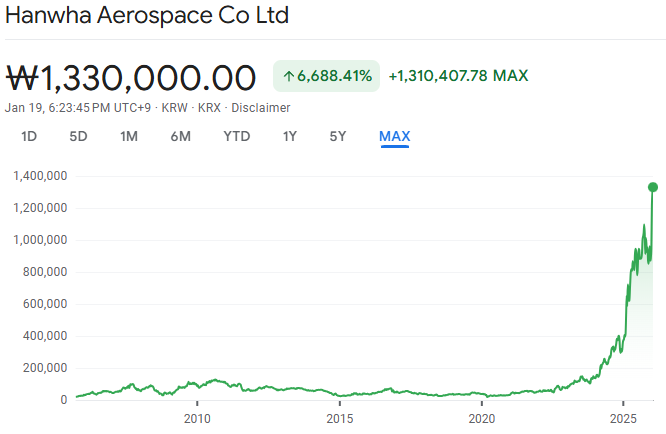Show the 1M chart range

point(129,136)
